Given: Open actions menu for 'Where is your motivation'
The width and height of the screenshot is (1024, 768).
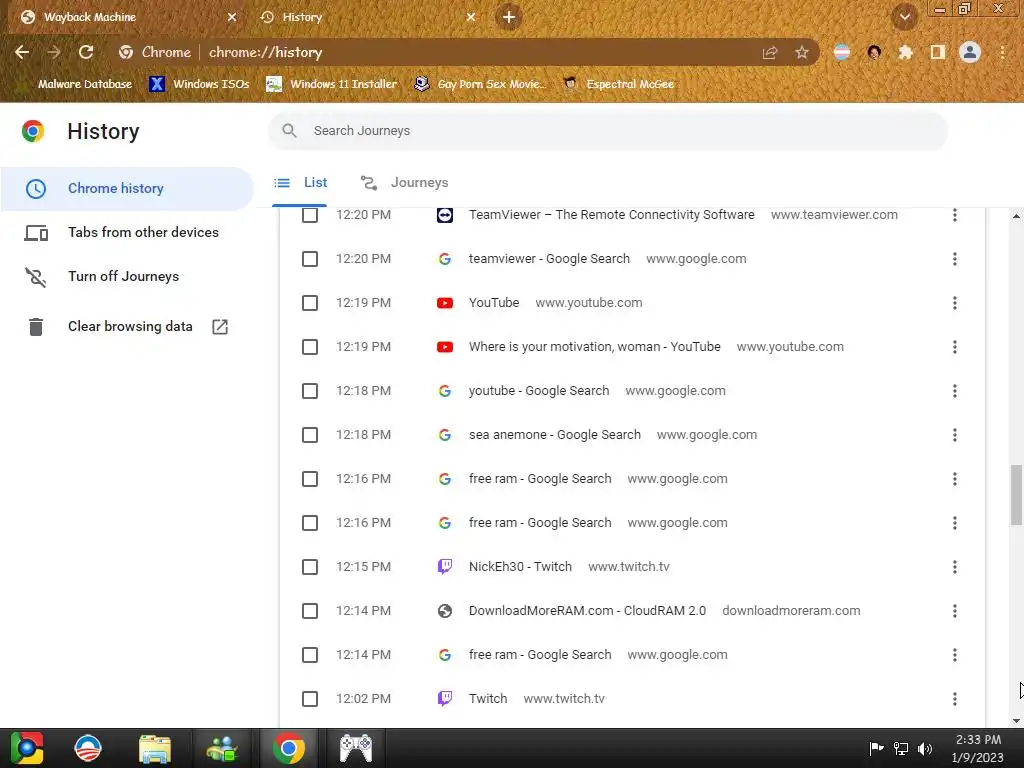Looking at the screenshot, I should click(x=955, y=347).
